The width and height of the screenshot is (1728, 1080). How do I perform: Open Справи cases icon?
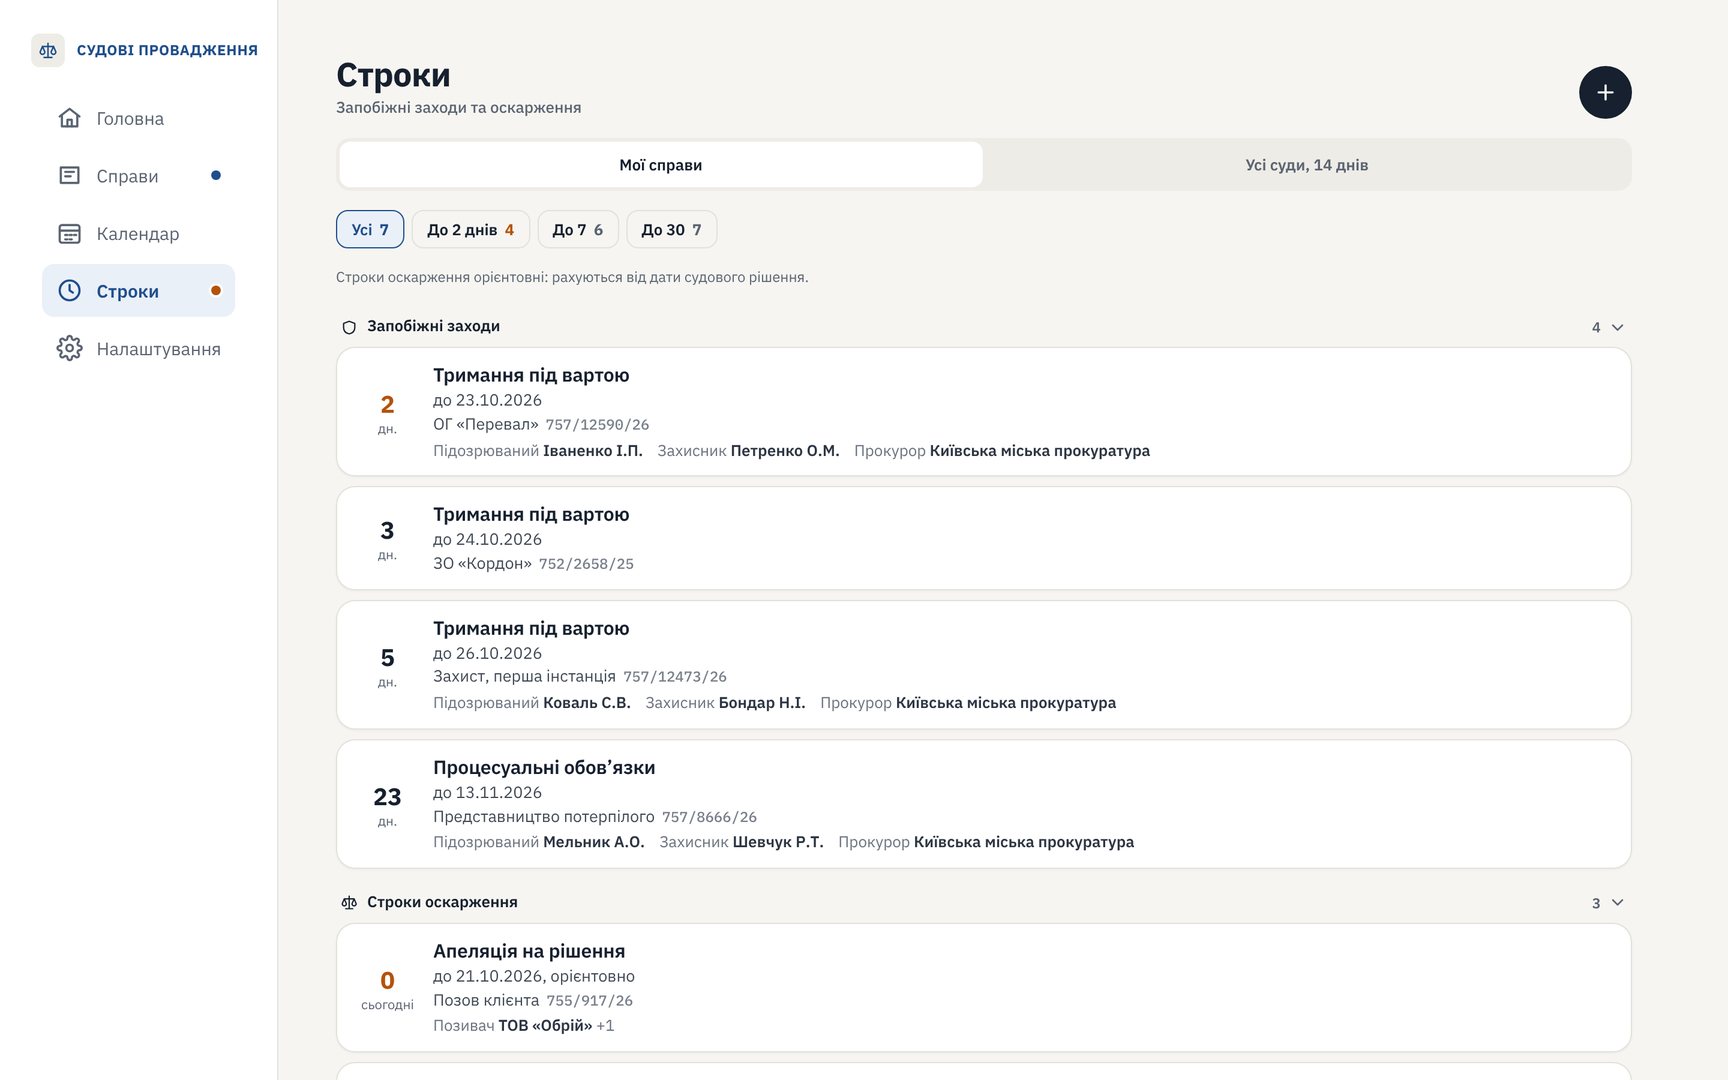69,176
